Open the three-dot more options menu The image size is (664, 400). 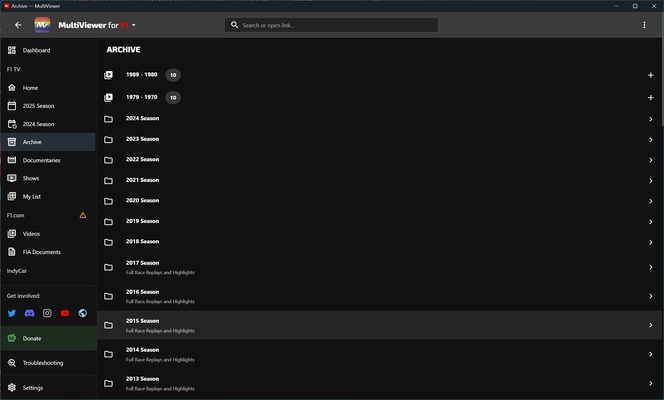click(x=644, y=25)
